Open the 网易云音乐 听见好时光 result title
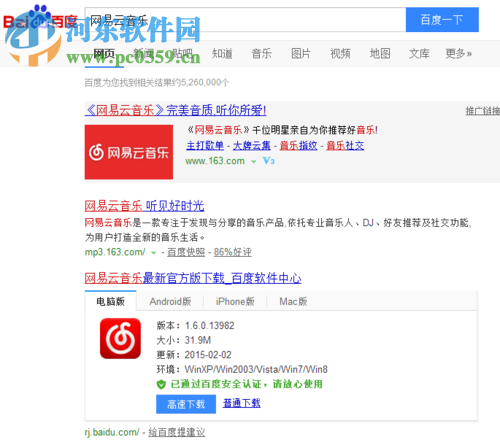The height and width of the screenshot is (445, 500). pos(144,206)
